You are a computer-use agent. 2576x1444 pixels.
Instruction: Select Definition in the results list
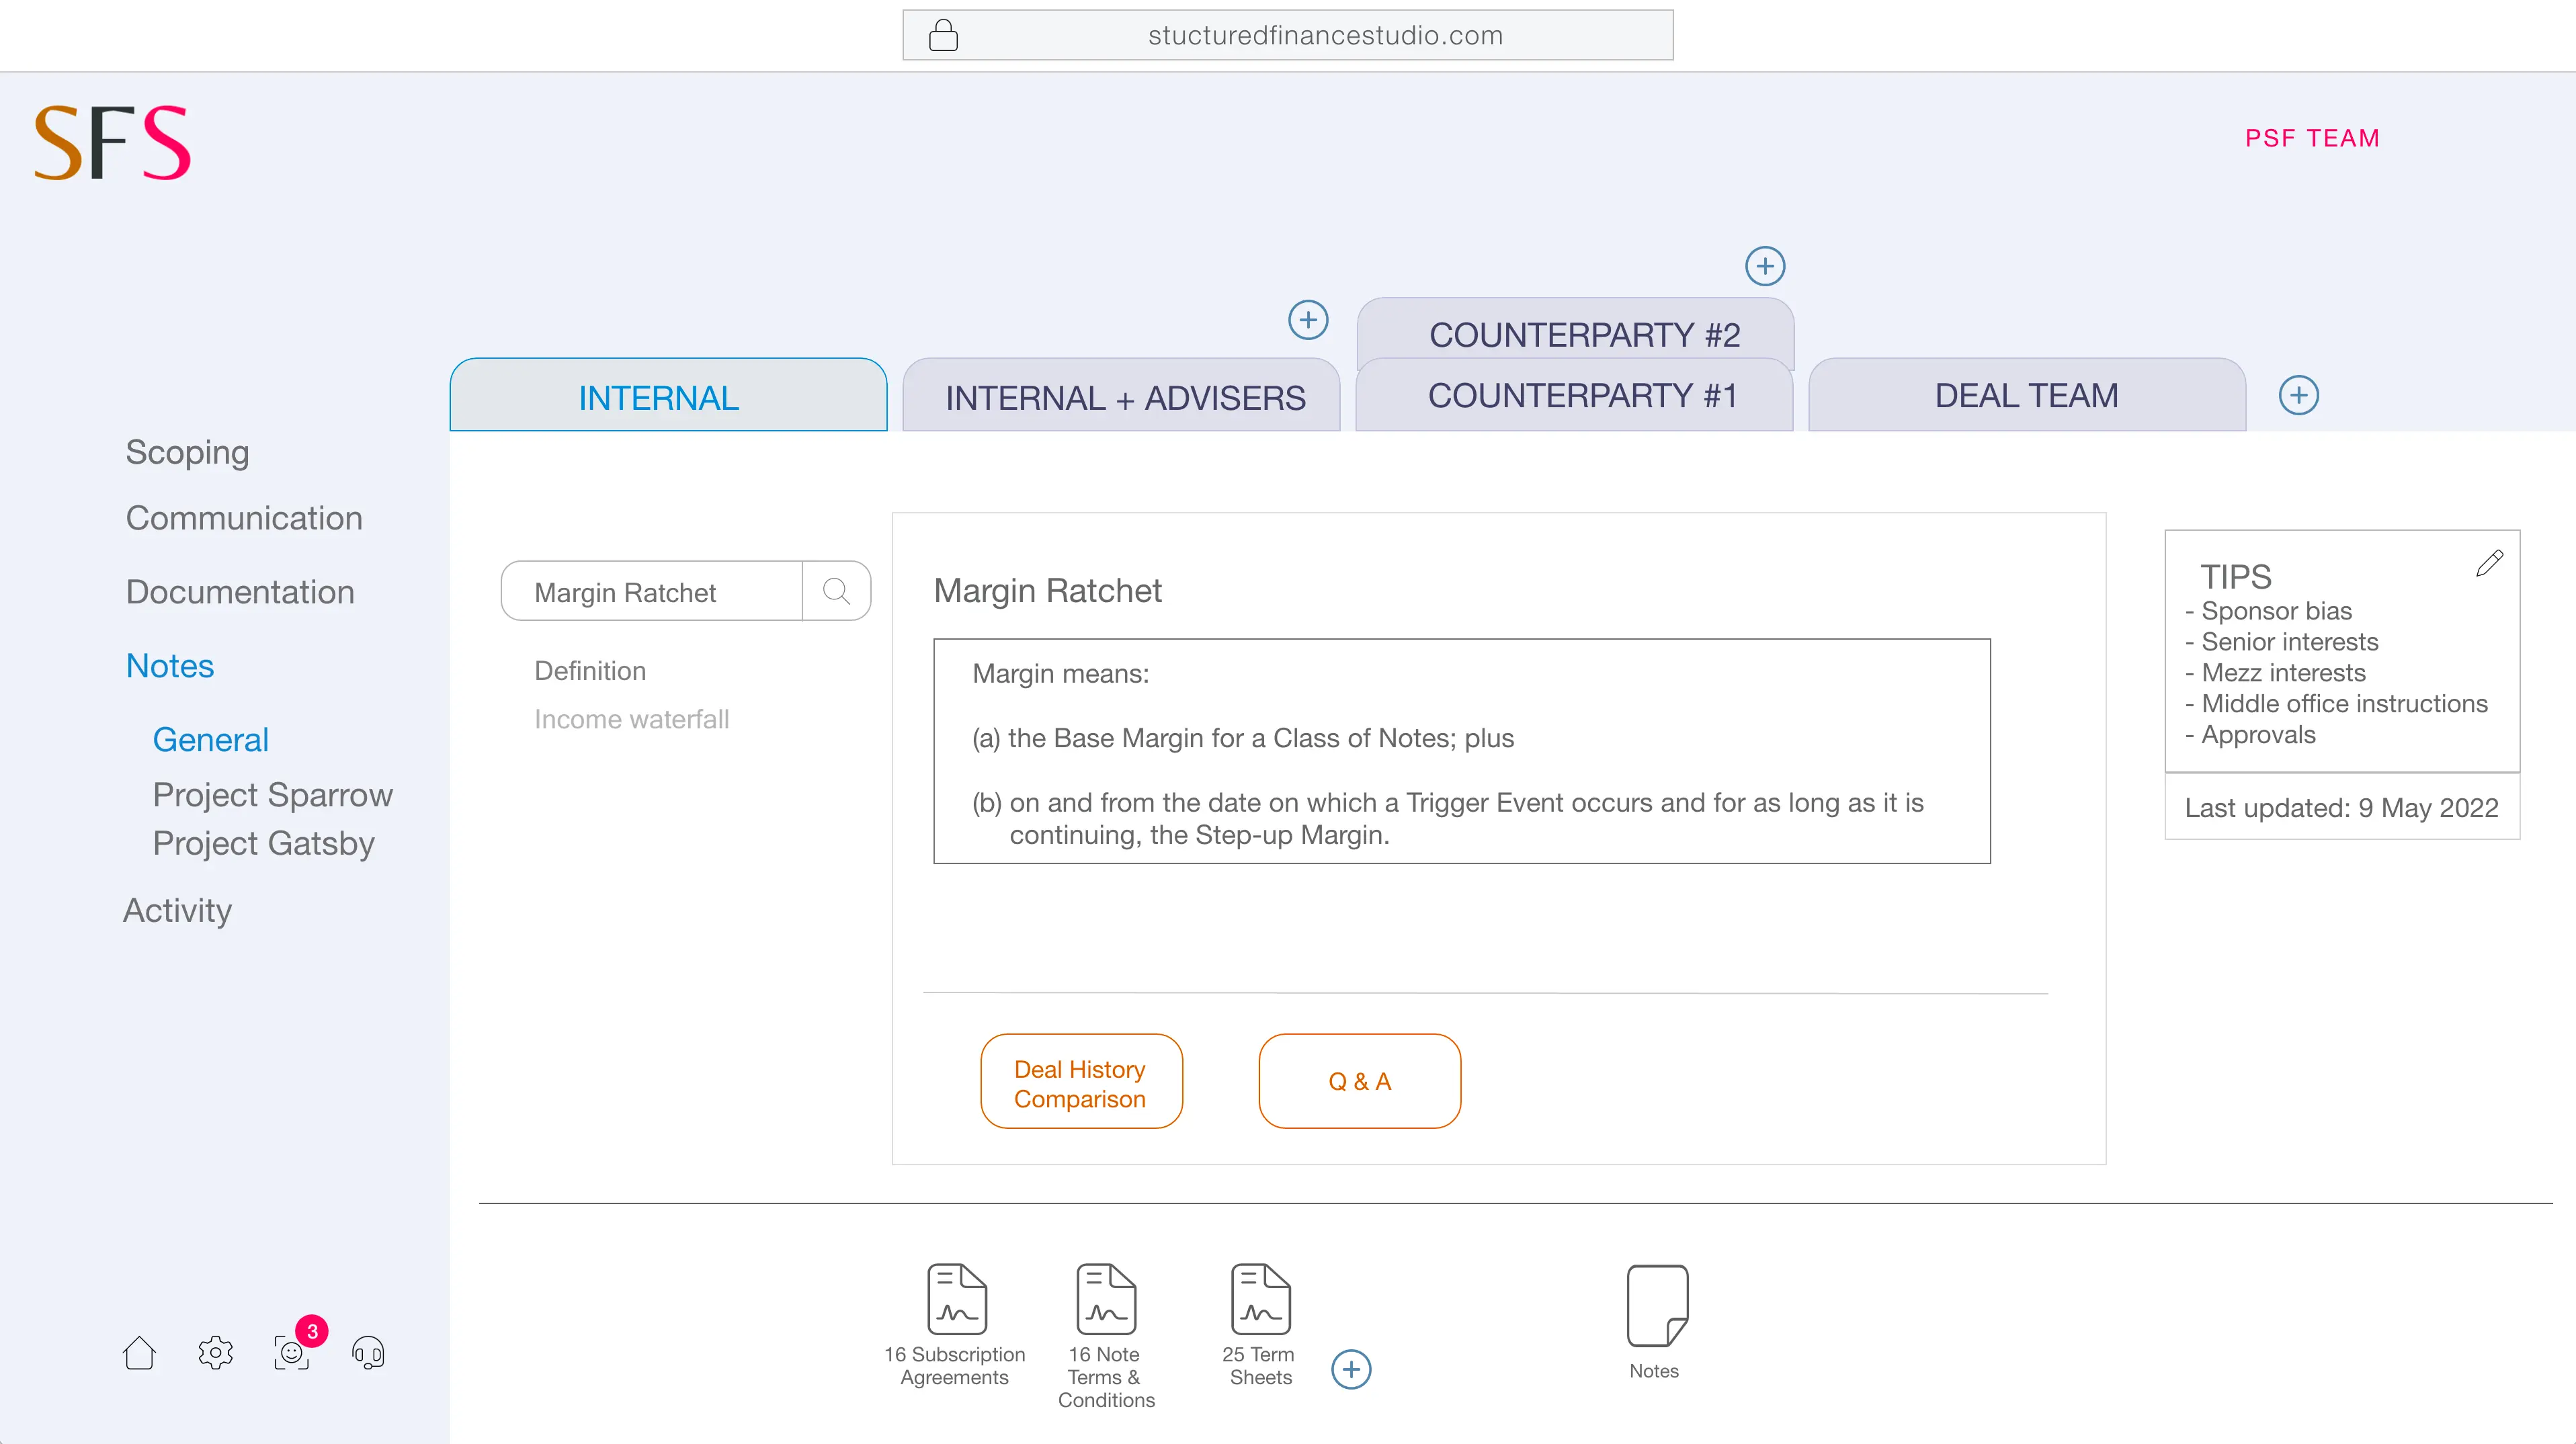(x=590, y=671)
